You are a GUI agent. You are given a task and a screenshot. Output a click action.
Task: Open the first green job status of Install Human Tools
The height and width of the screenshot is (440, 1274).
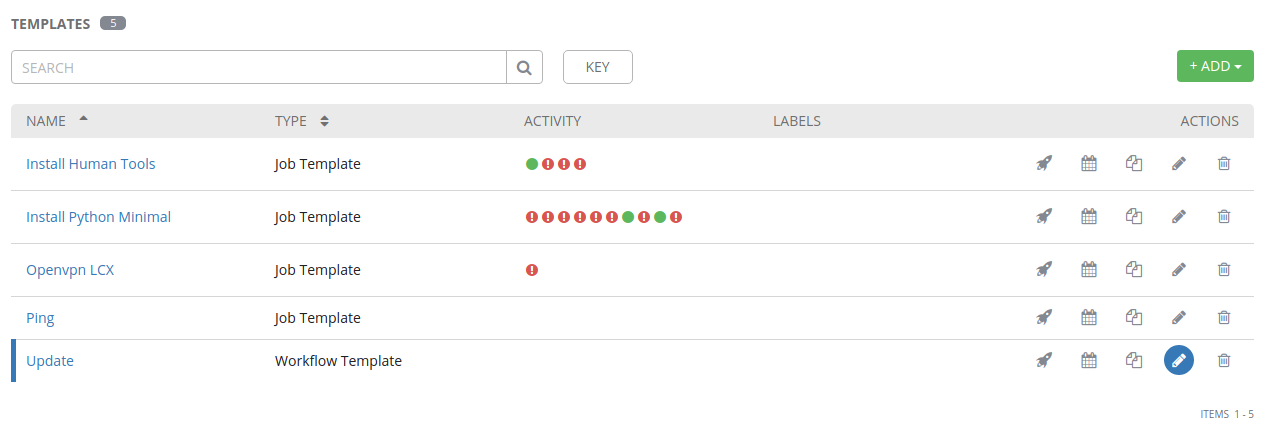tap(532, 164)
